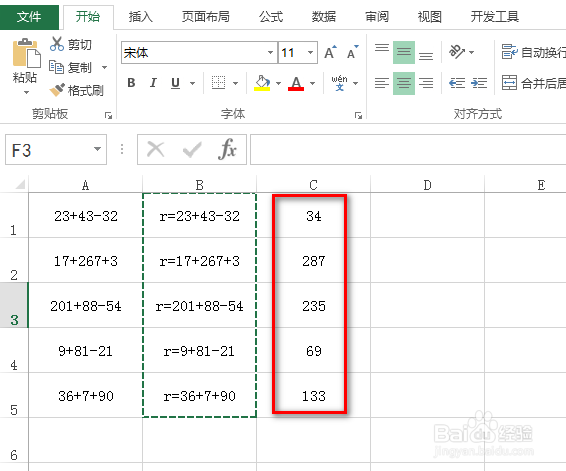Apply yellow fill color bucket

pyautogui.click(x=262, y=83)
